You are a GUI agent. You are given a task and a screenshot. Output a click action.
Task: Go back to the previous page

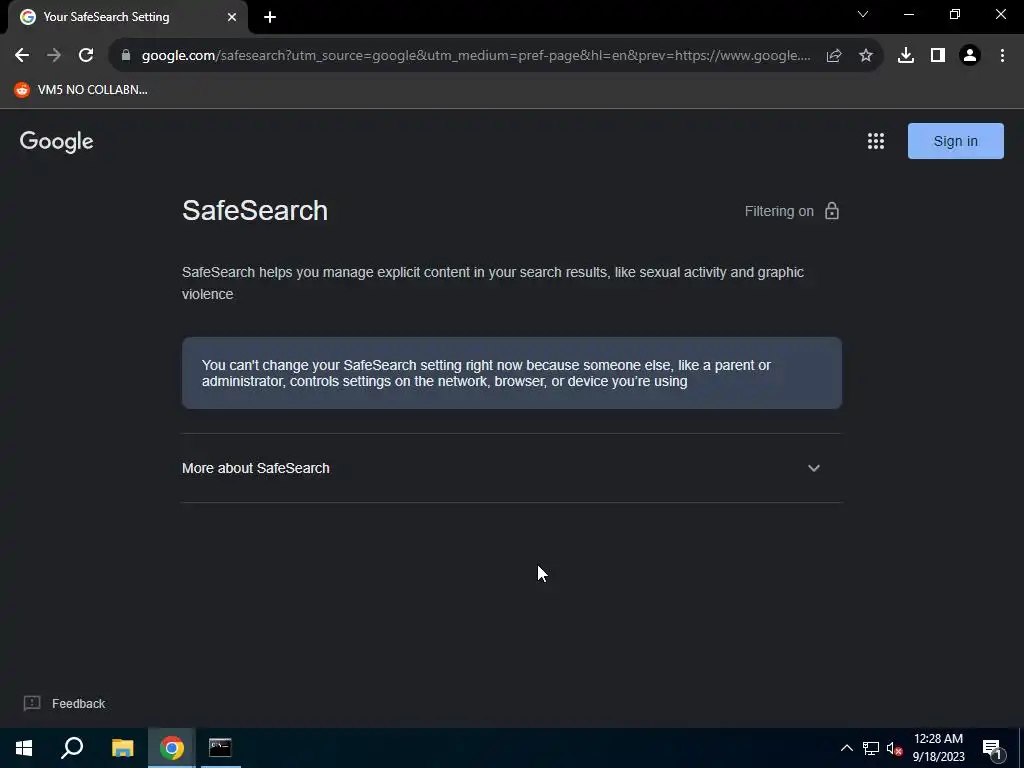(x=22, y=56)
